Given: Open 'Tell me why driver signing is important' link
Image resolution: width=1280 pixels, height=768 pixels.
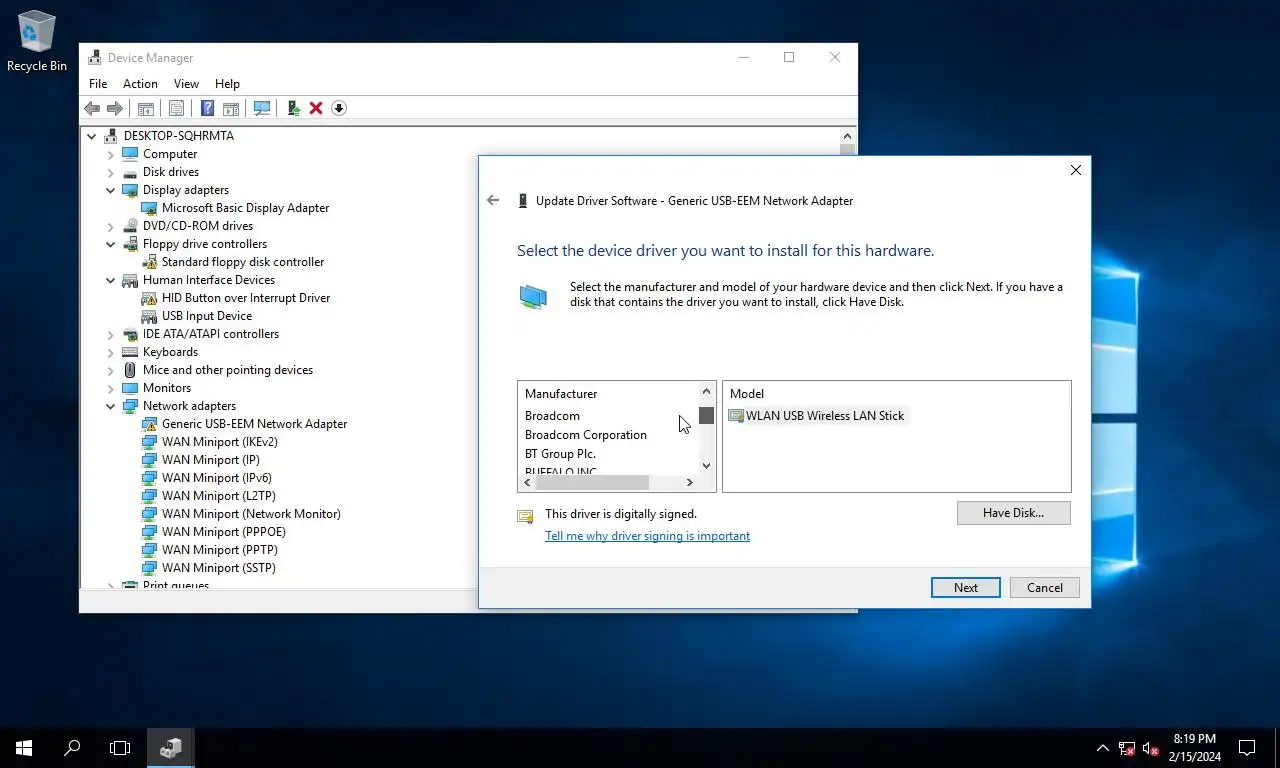Looking at the screenshot, I should tap(647, 536).
